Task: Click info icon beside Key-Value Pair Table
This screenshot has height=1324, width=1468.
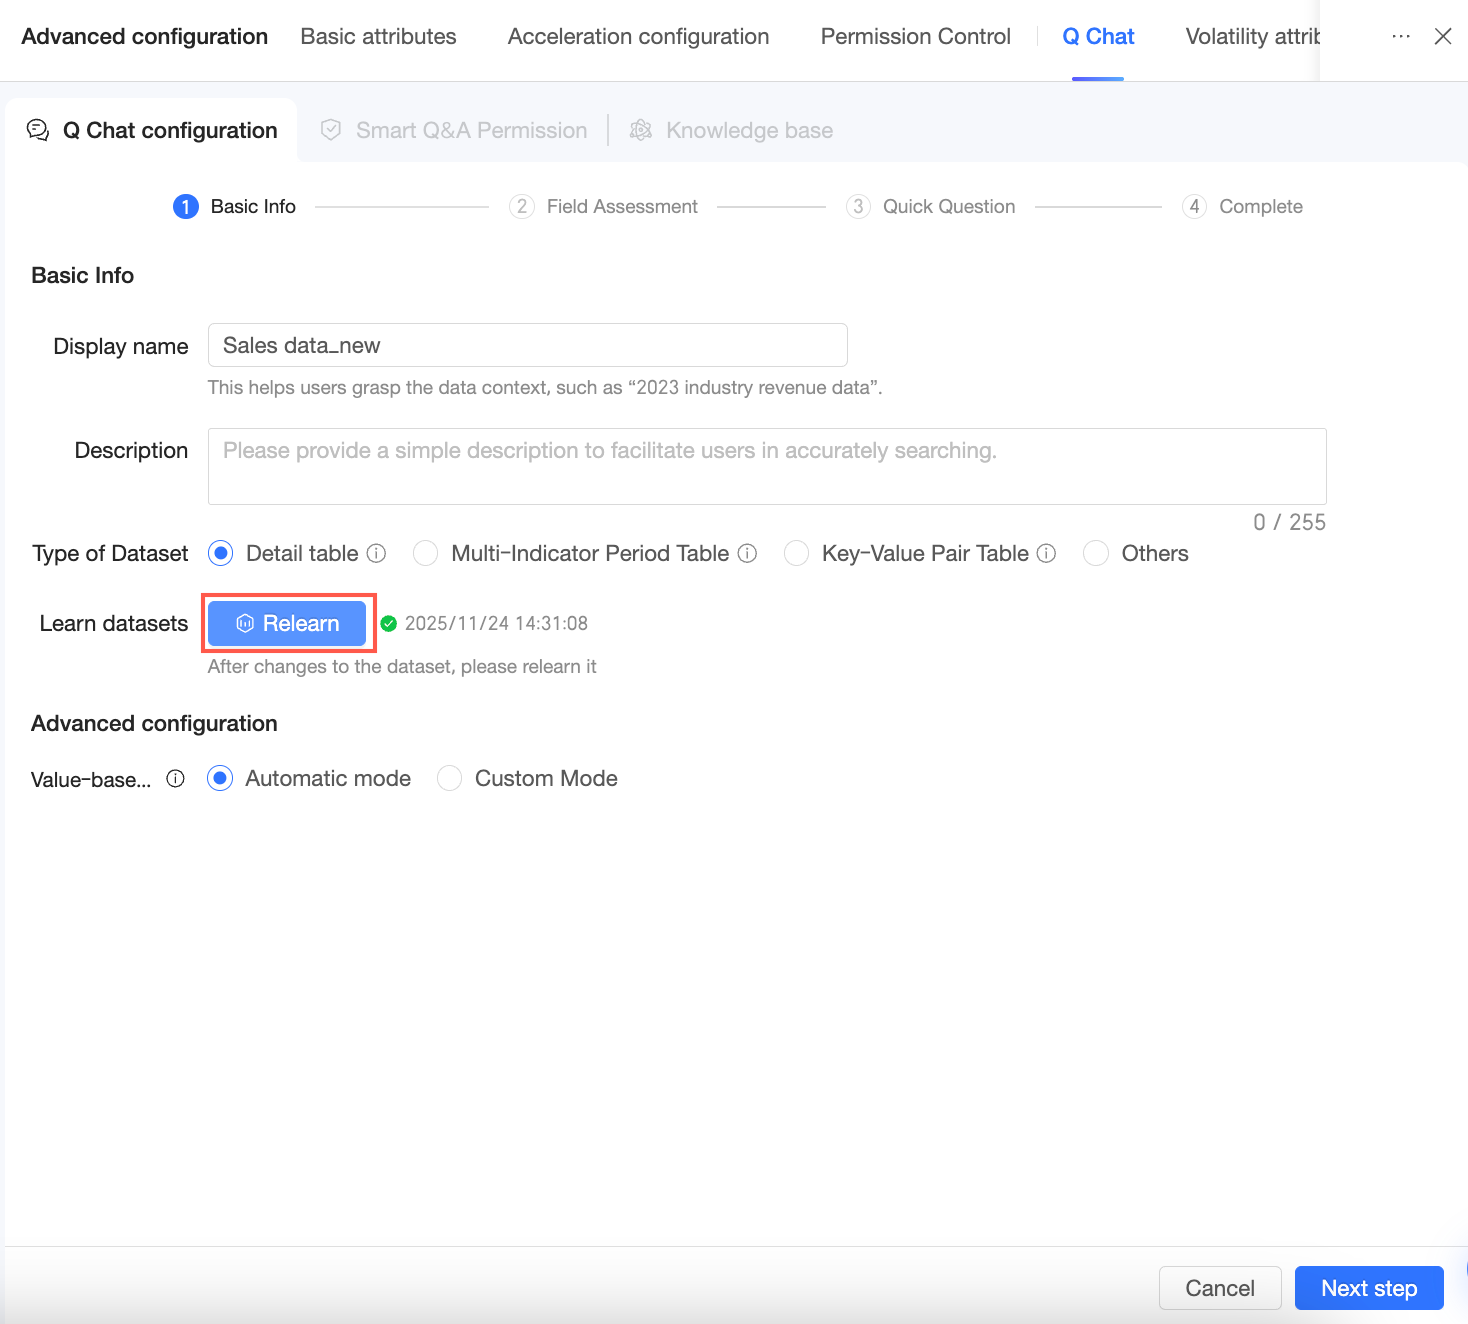Action: click(x=1047, y=553)
